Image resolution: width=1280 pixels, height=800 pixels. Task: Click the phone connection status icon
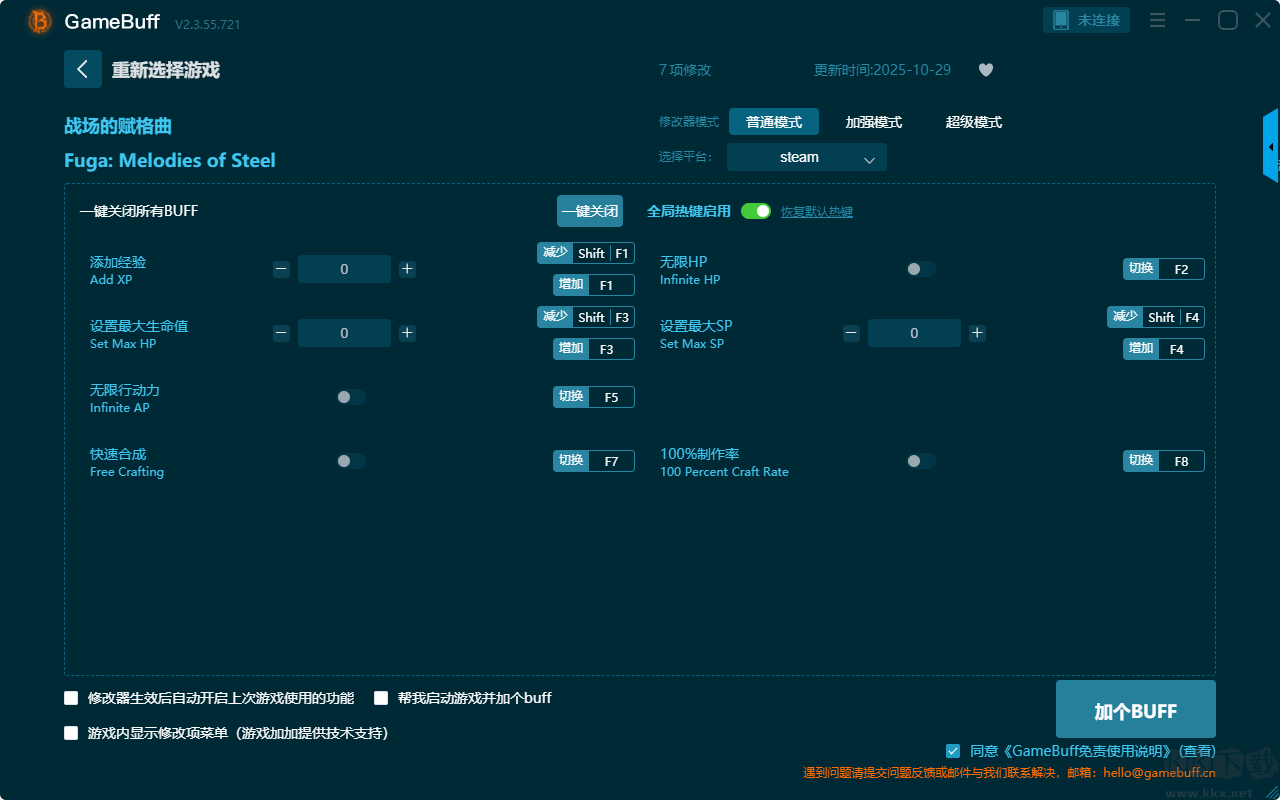(1061, 20)
